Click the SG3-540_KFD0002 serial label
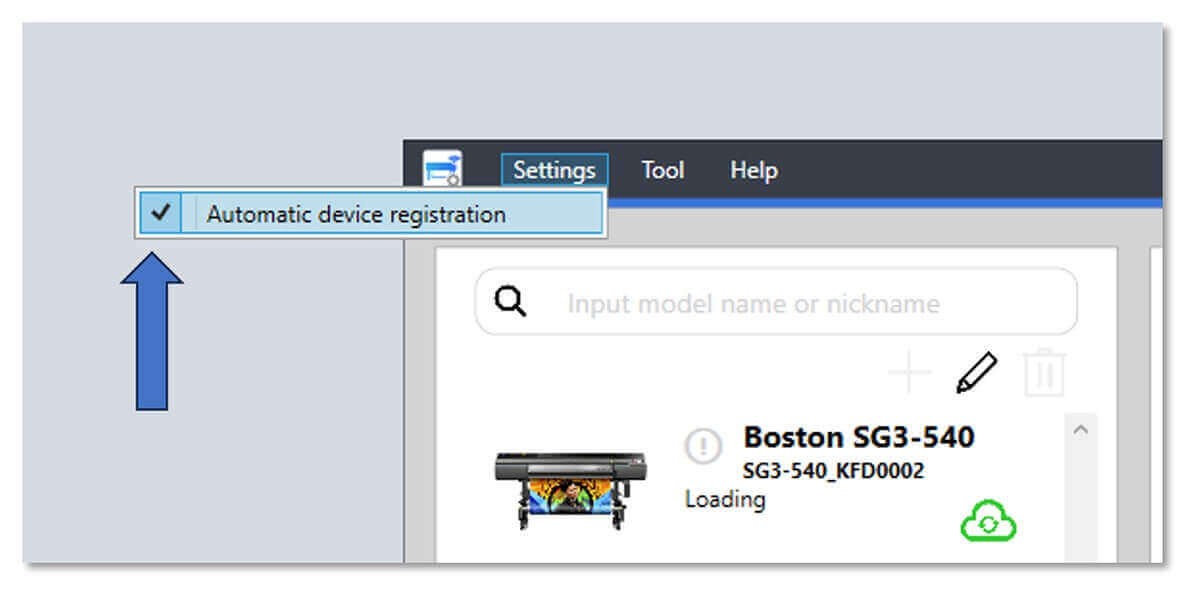The width and height of the screenshot is (1200, 597). (834, 471)
